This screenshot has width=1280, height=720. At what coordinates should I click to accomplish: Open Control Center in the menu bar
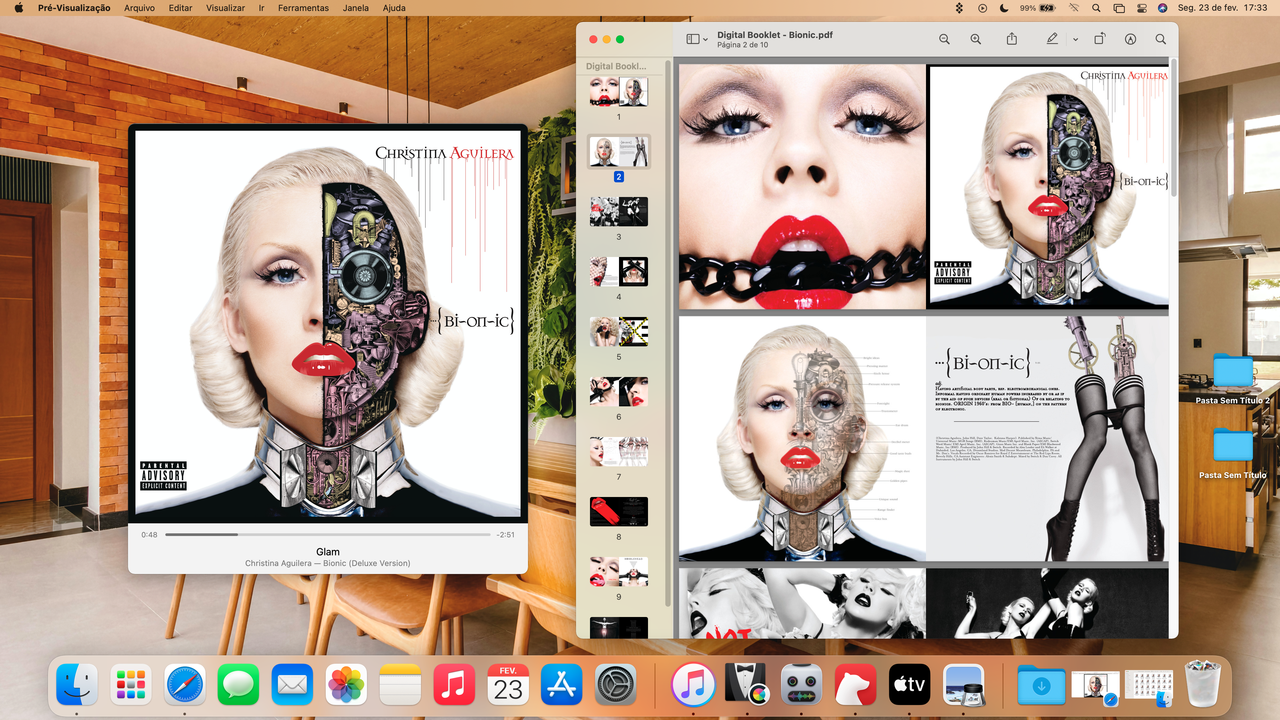click(1143, 7)
